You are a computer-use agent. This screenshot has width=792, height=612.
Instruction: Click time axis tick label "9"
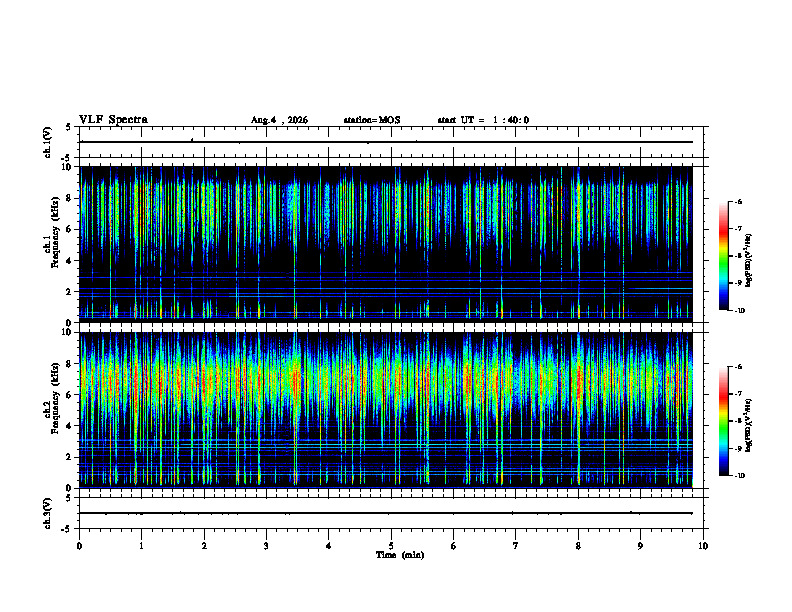tap(640, 546)
